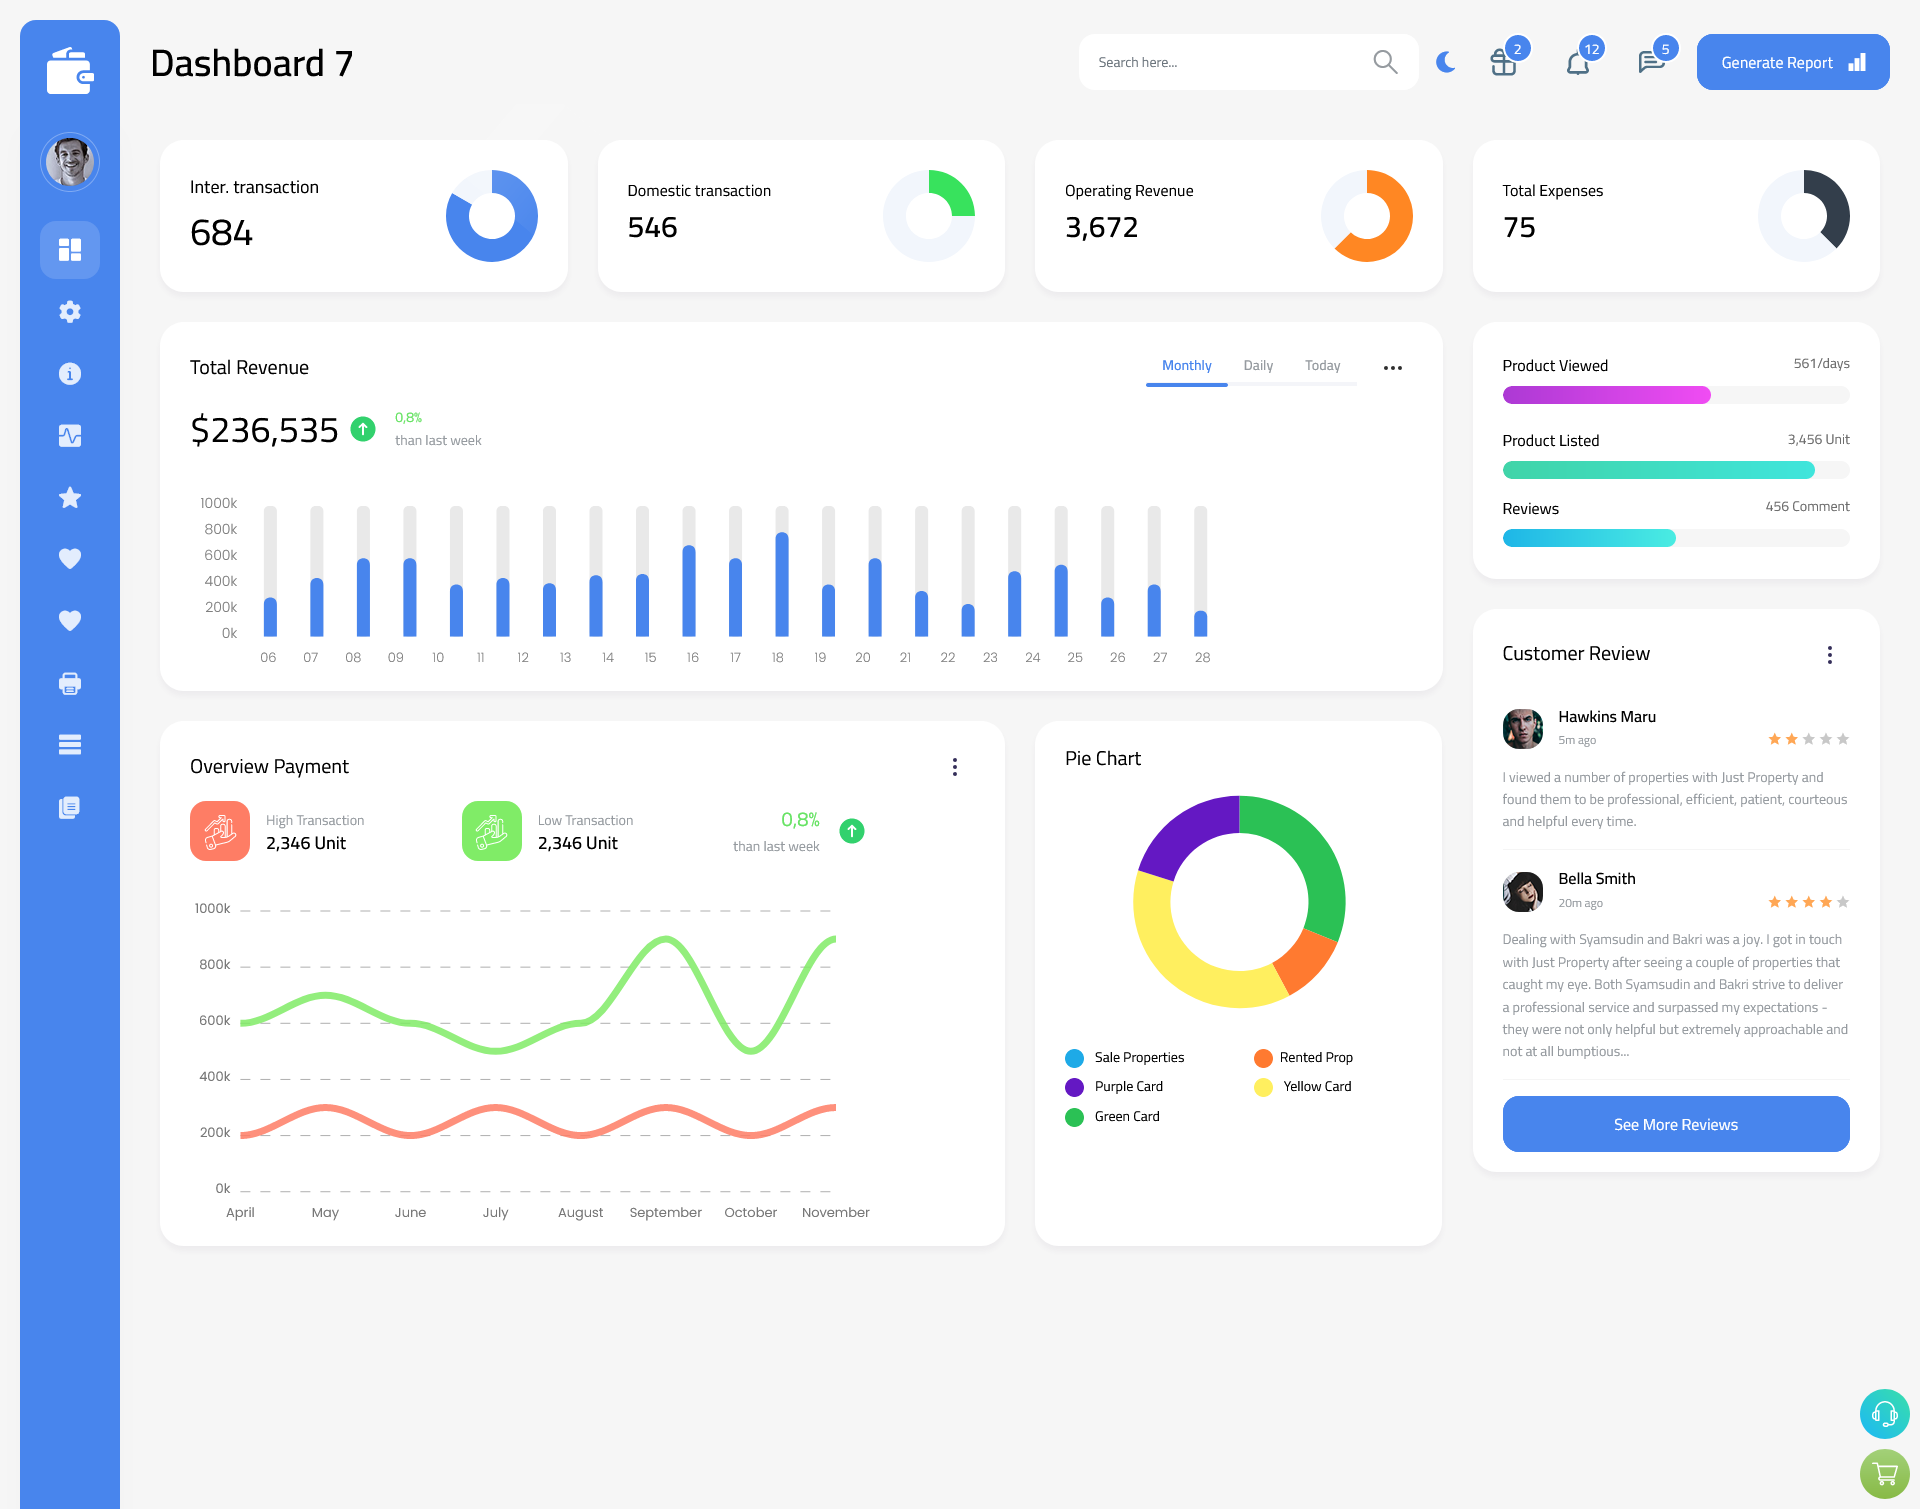Click the favorites star icon
The height and width of the screenshot is (1509, 1920).
click(x=70, y=497)
